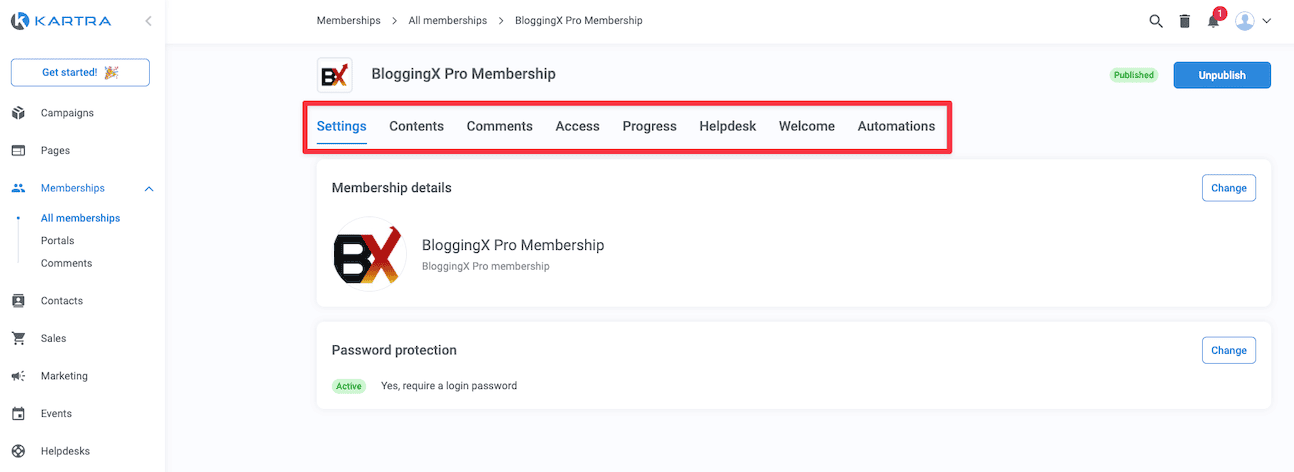Collapse the sidebar with the arrow

click(148, 21)
